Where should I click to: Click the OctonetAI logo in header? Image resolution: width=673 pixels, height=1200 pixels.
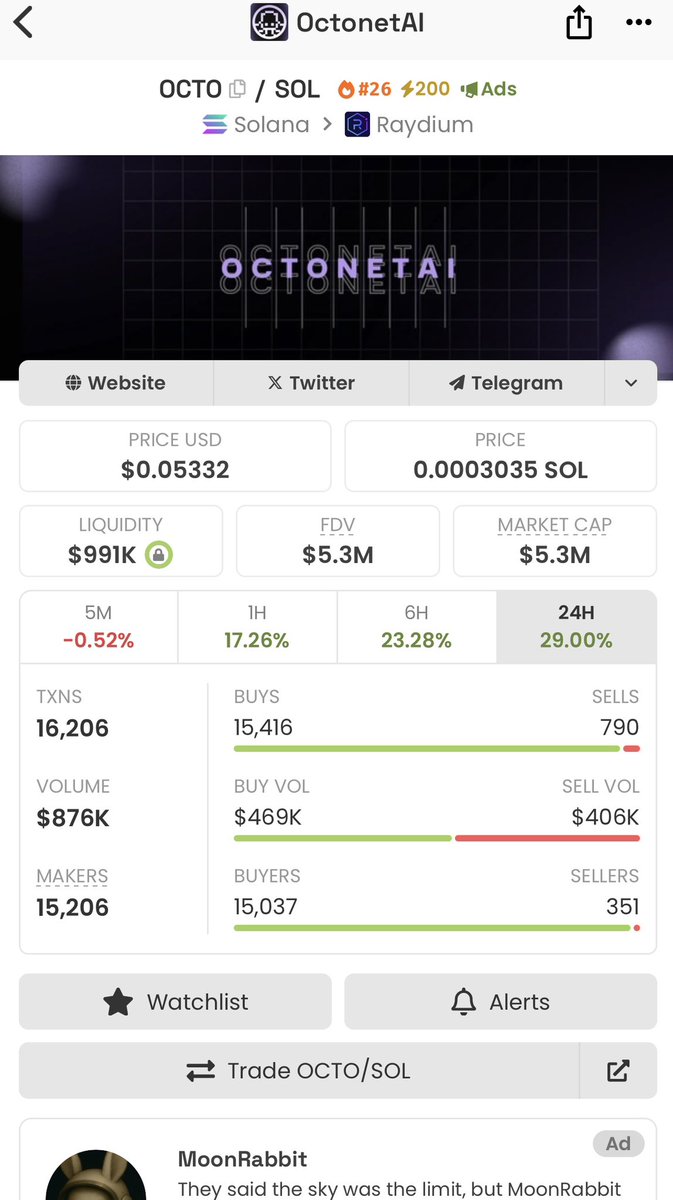(x=269, y=22)
